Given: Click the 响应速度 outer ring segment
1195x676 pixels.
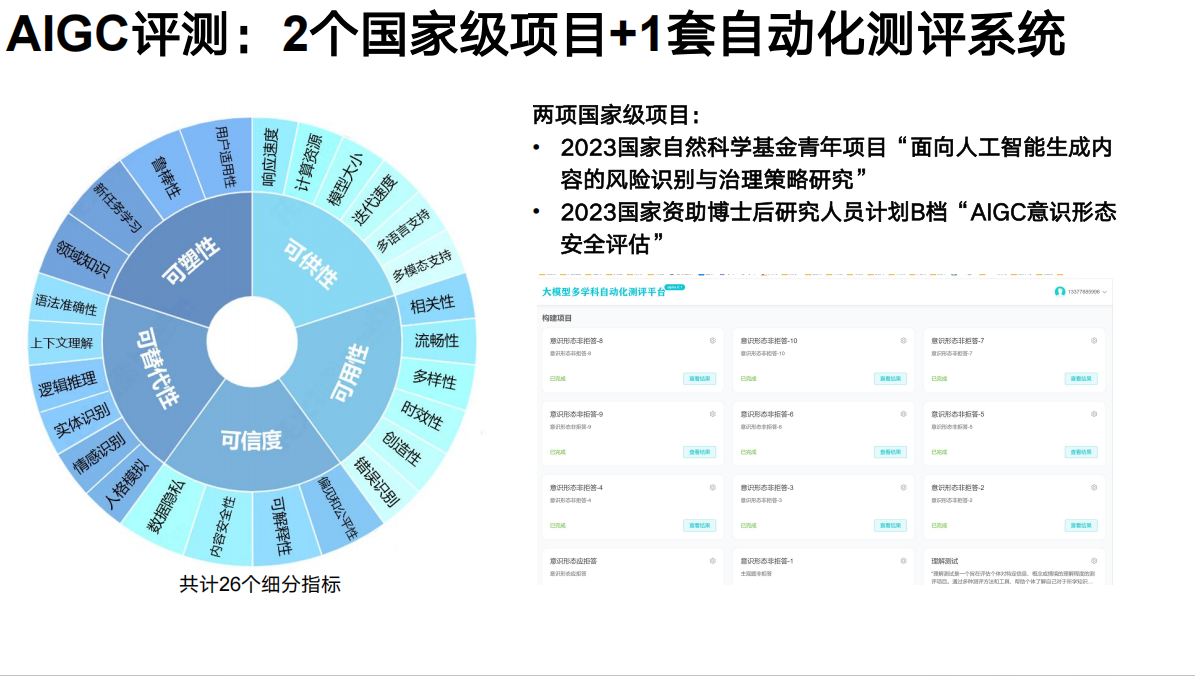Looking at the screenshot, I should [271, 157].
